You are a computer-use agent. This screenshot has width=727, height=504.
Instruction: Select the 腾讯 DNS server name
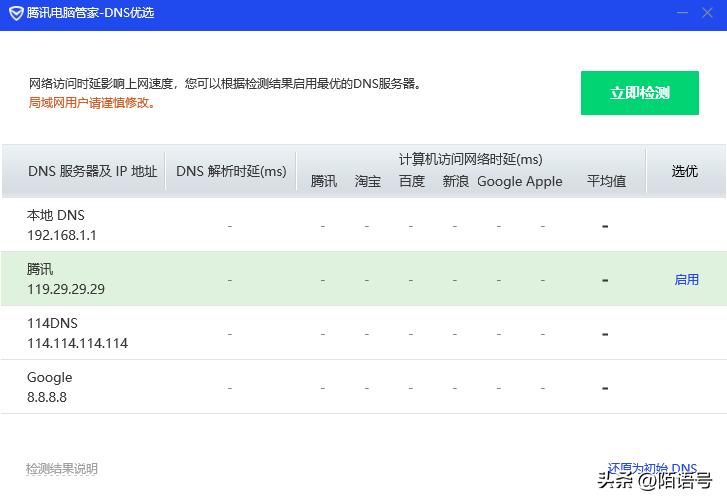click(40, 269)
